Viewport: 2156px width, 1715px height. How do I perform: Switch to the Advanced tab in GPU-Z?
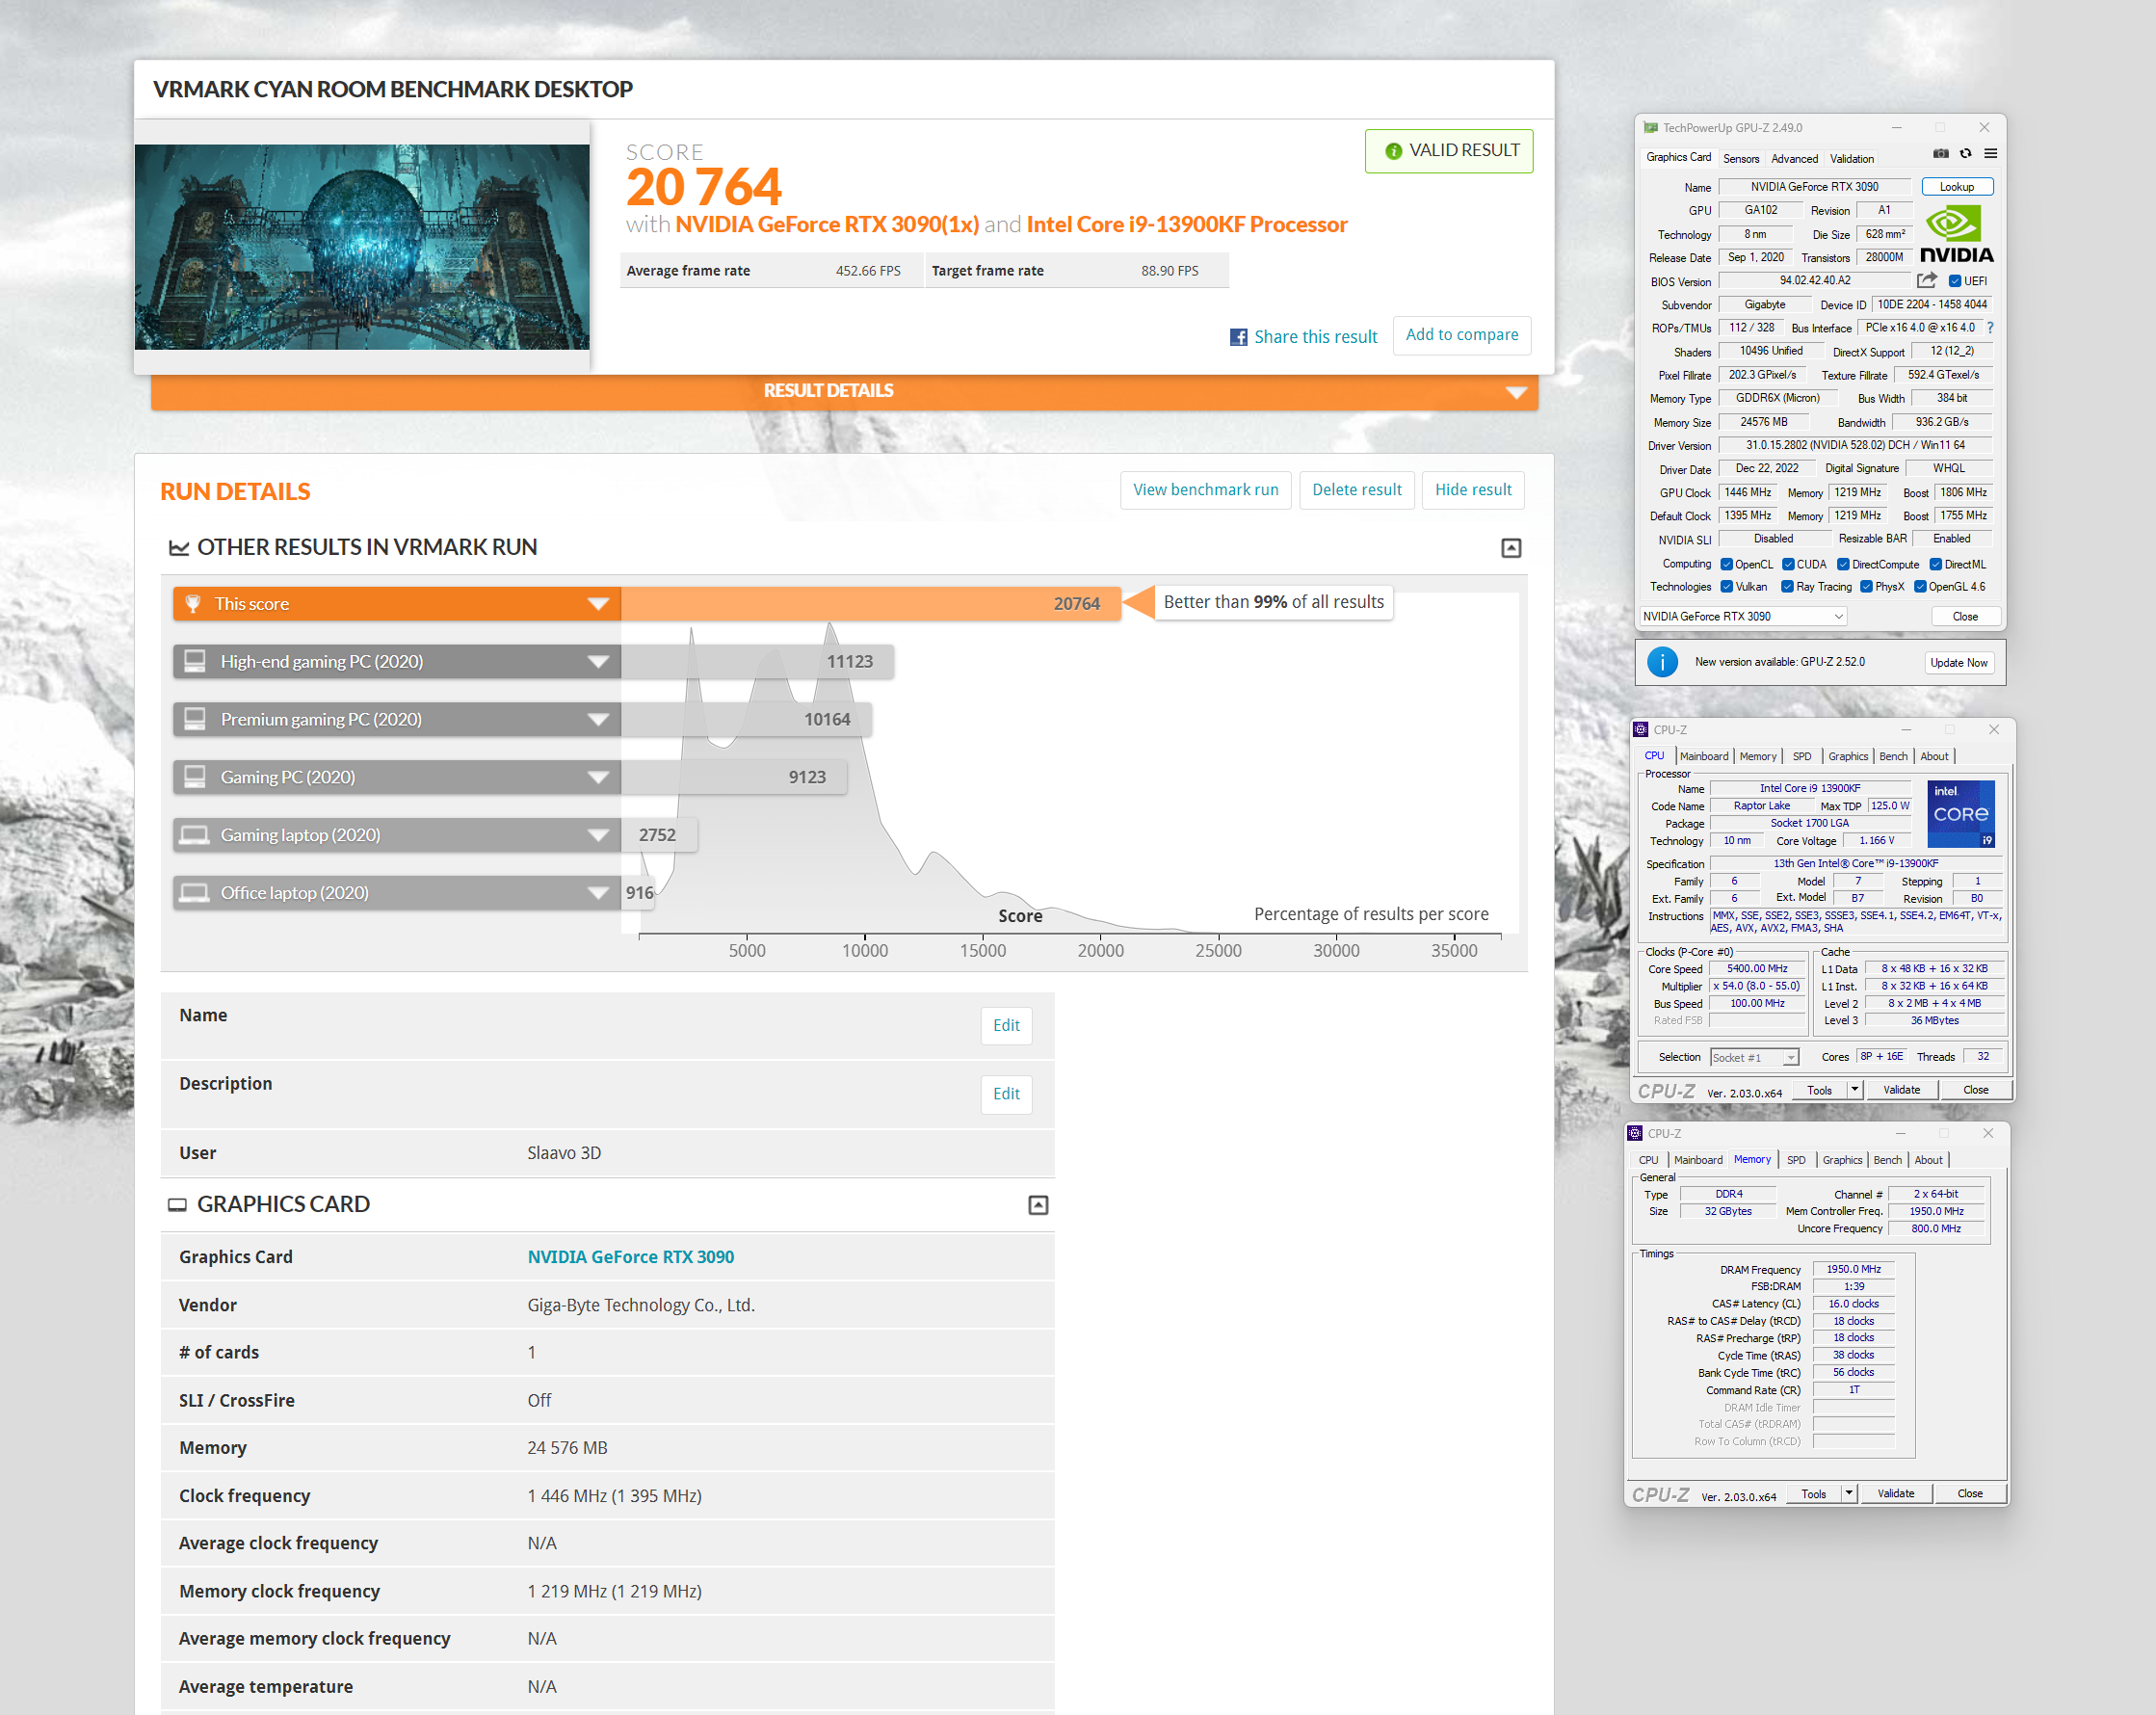[x=1795, y=159]
